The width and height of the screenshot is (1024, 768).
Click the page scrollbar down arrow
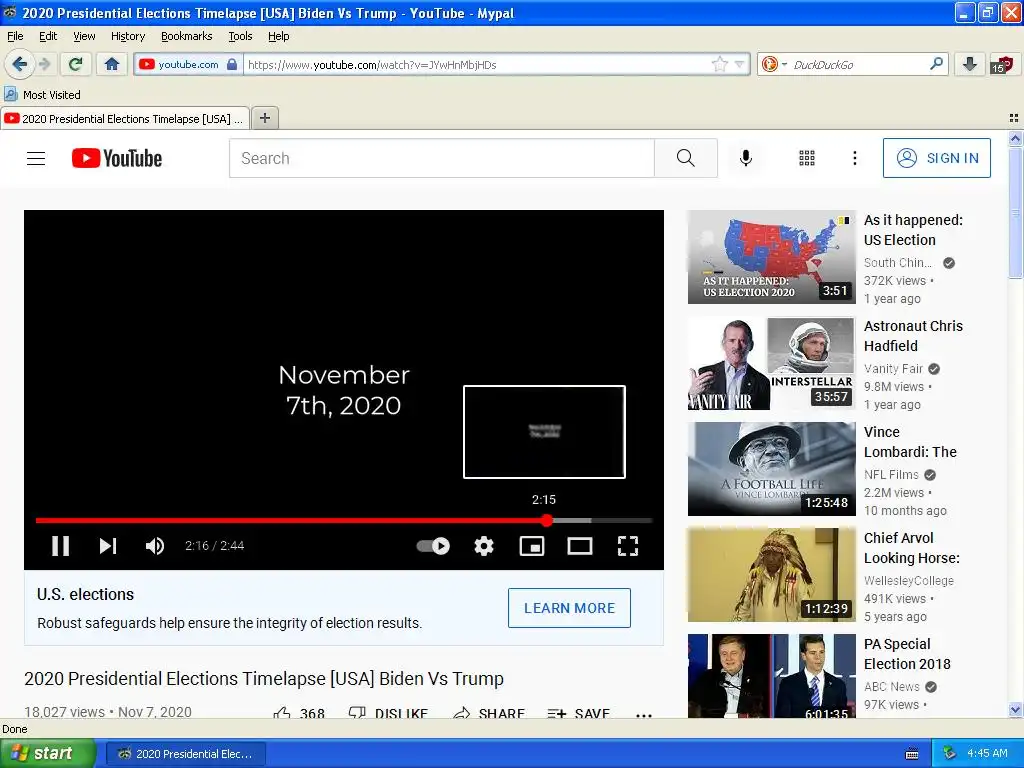click(x=1015, y=709)
